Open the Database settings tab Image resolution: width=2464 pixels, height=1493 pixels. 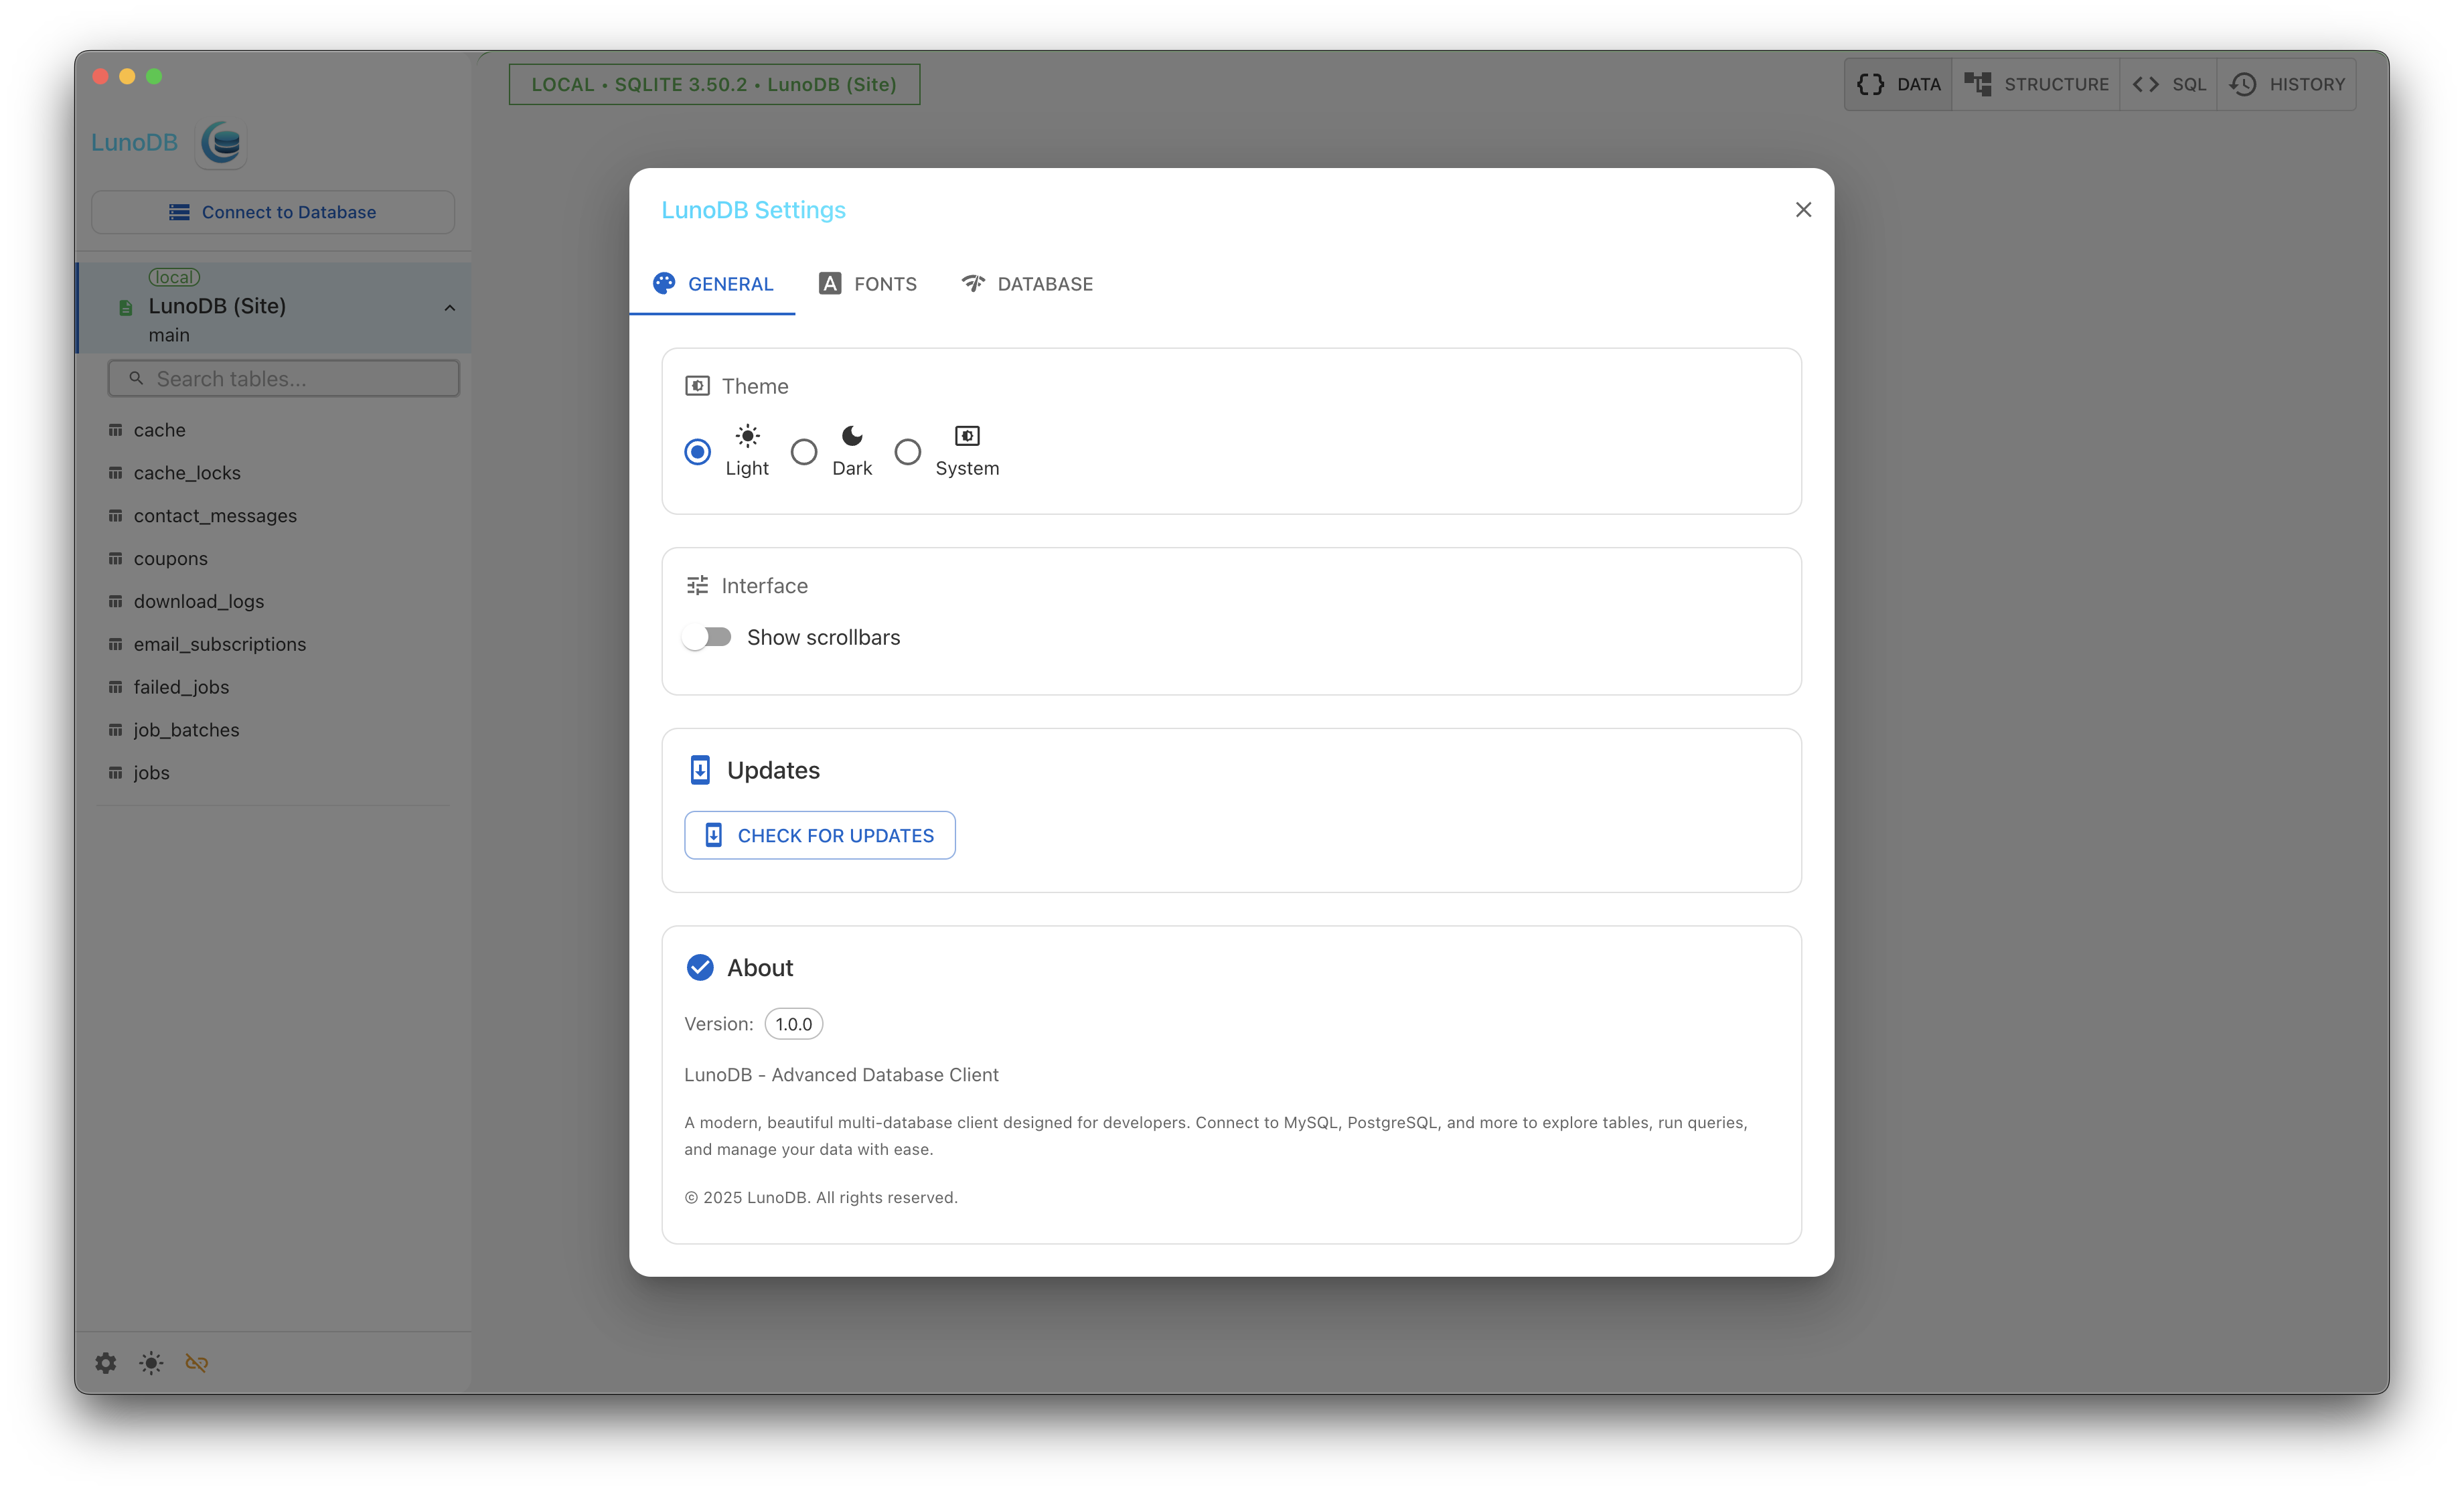click(1027, 284)
